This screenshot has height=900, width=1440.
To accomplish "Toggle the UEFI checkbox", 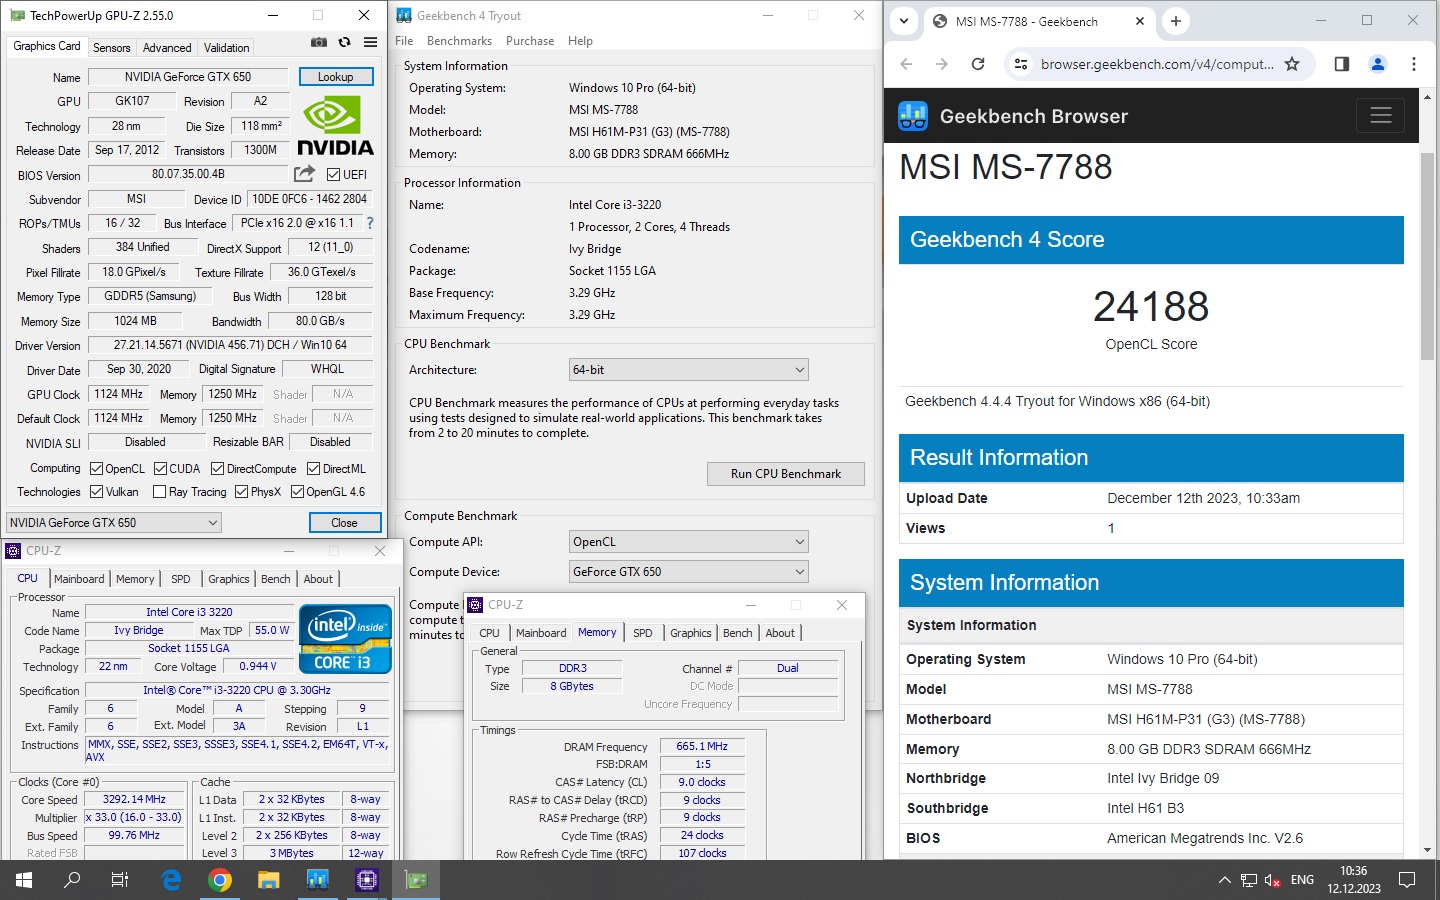I will (x=334, y=174).
